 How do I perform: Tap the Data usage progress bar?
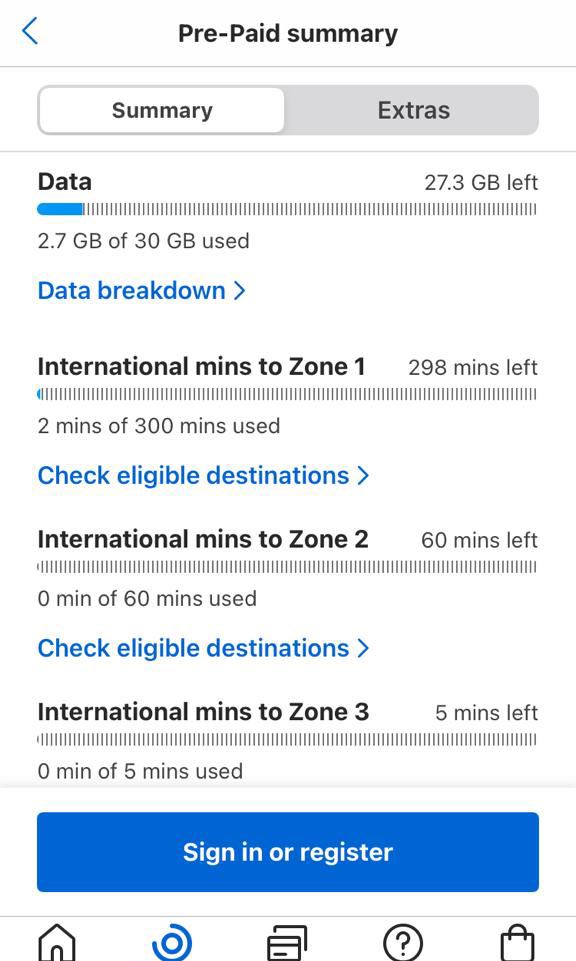coord(288,208)
